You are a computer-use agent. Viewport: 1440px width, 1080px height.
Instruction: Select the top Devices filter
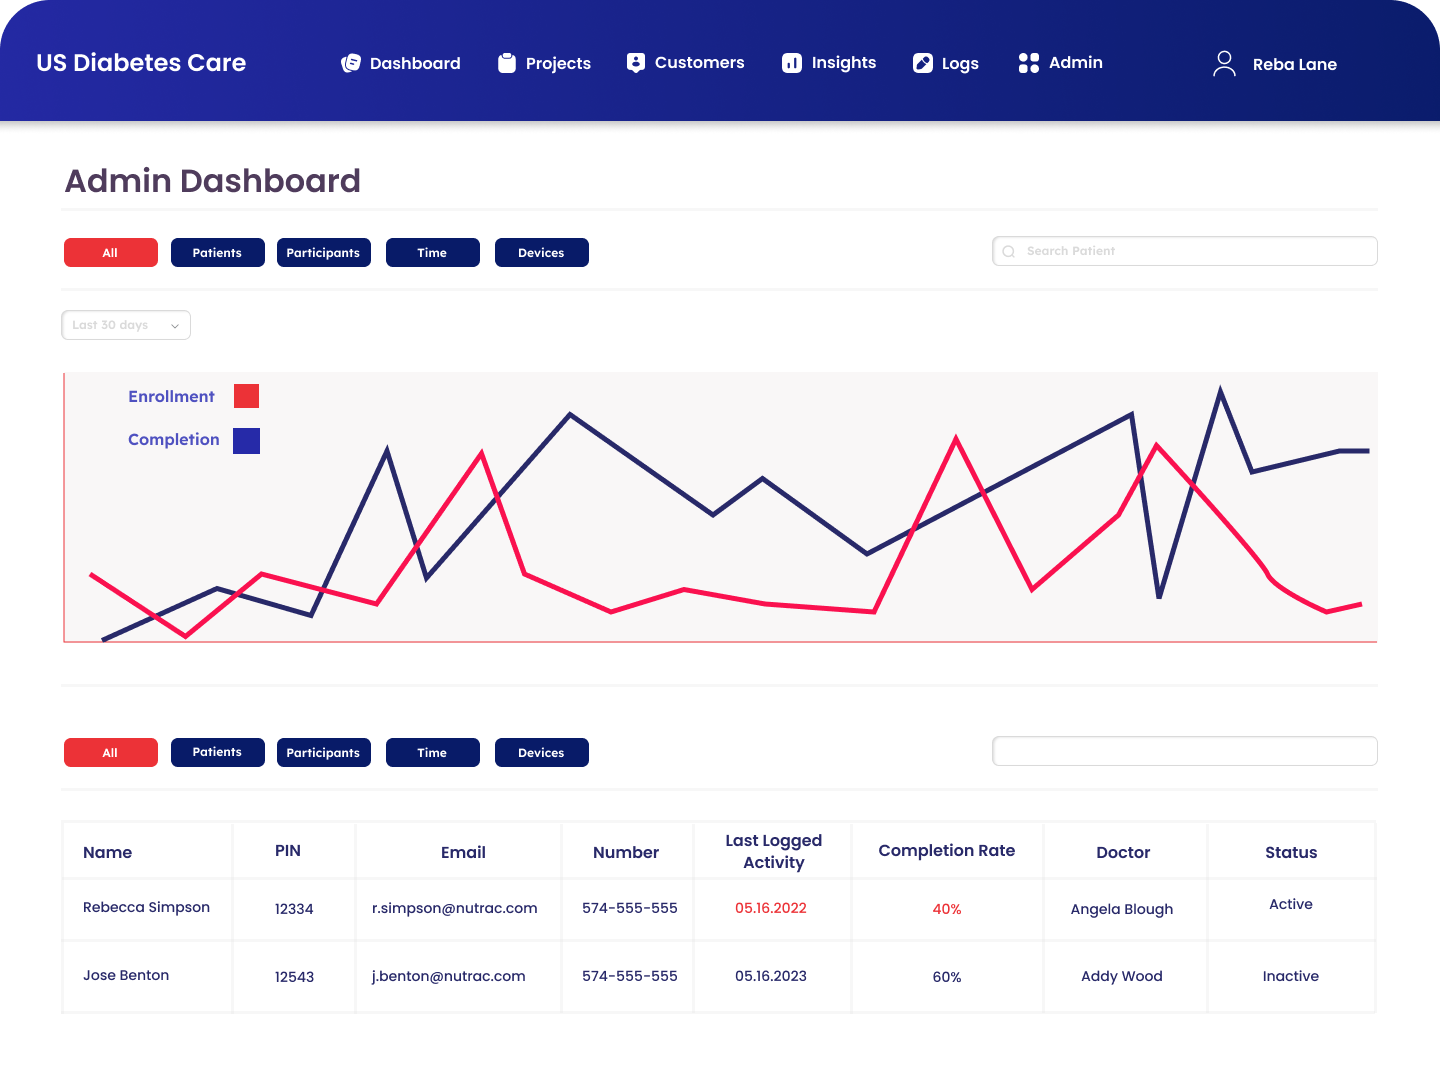(542, 252)
